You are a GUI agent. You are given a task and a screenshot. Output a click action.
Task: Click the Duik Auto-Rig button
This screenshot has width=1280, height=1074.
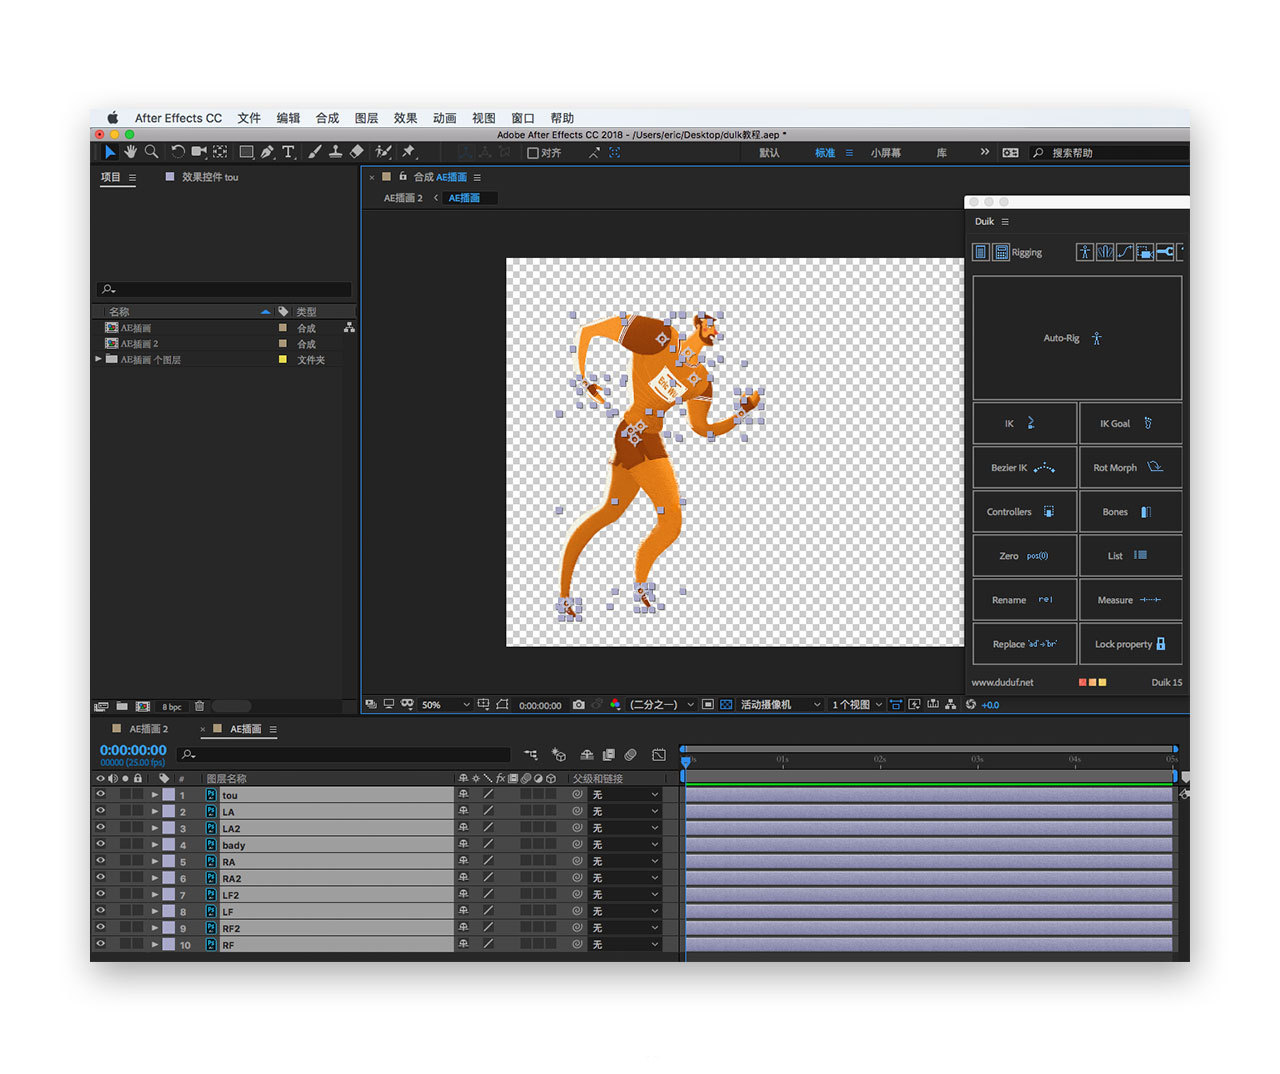click(x=1077, y=338)
